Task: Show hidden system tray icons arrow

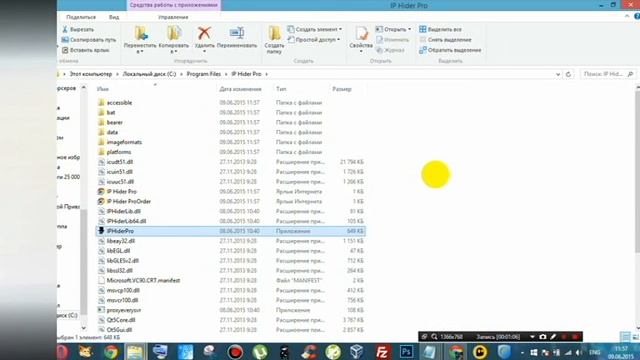Action: pyautogui.click(x=522, y=352)
